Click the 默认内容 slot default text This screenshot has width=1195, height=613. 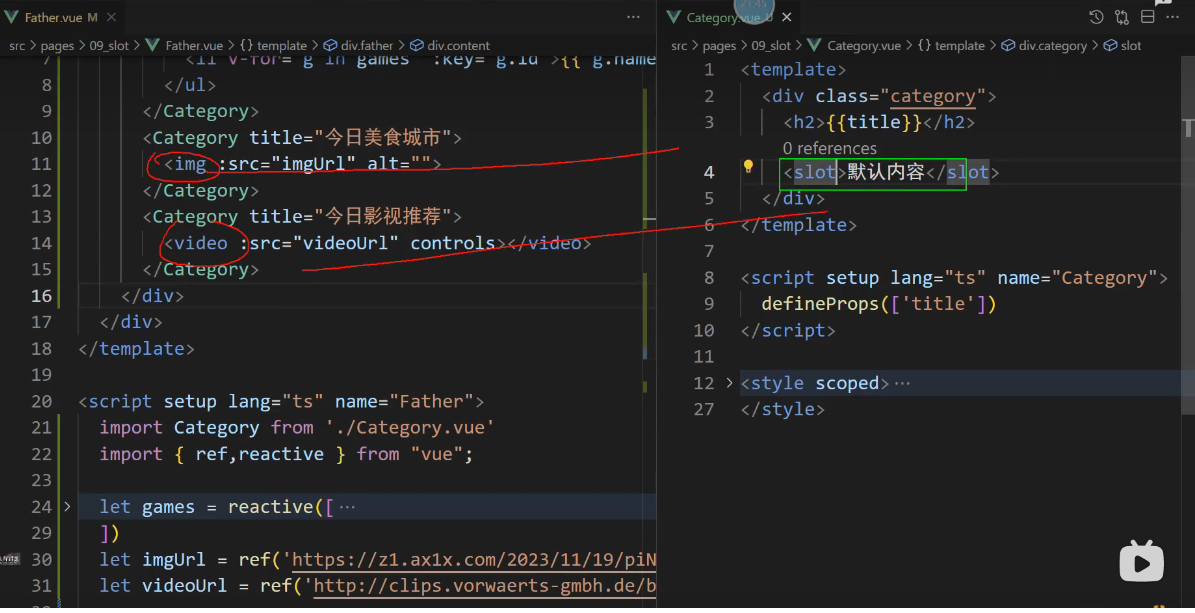886,172
